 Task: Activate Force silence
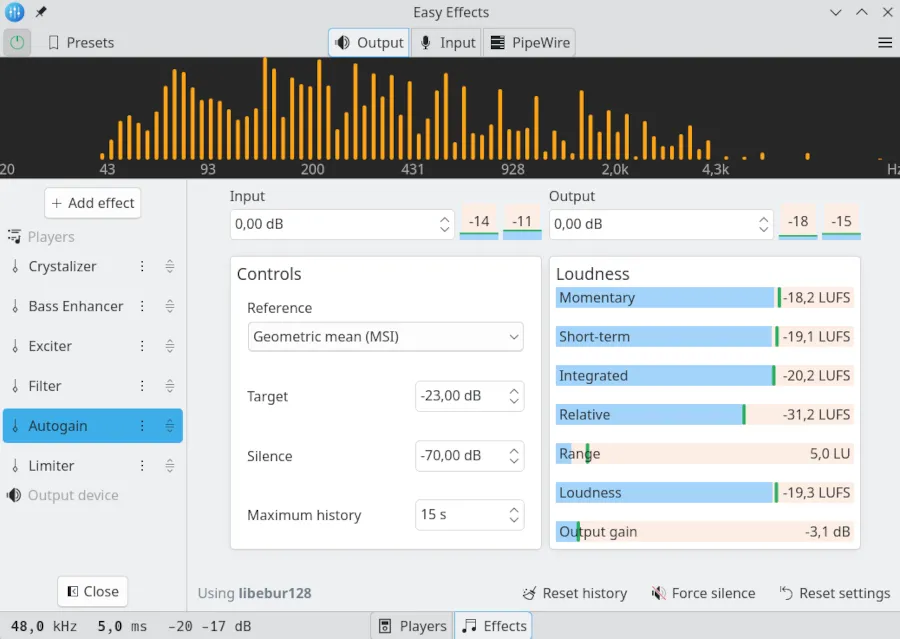tap(703, 593)
